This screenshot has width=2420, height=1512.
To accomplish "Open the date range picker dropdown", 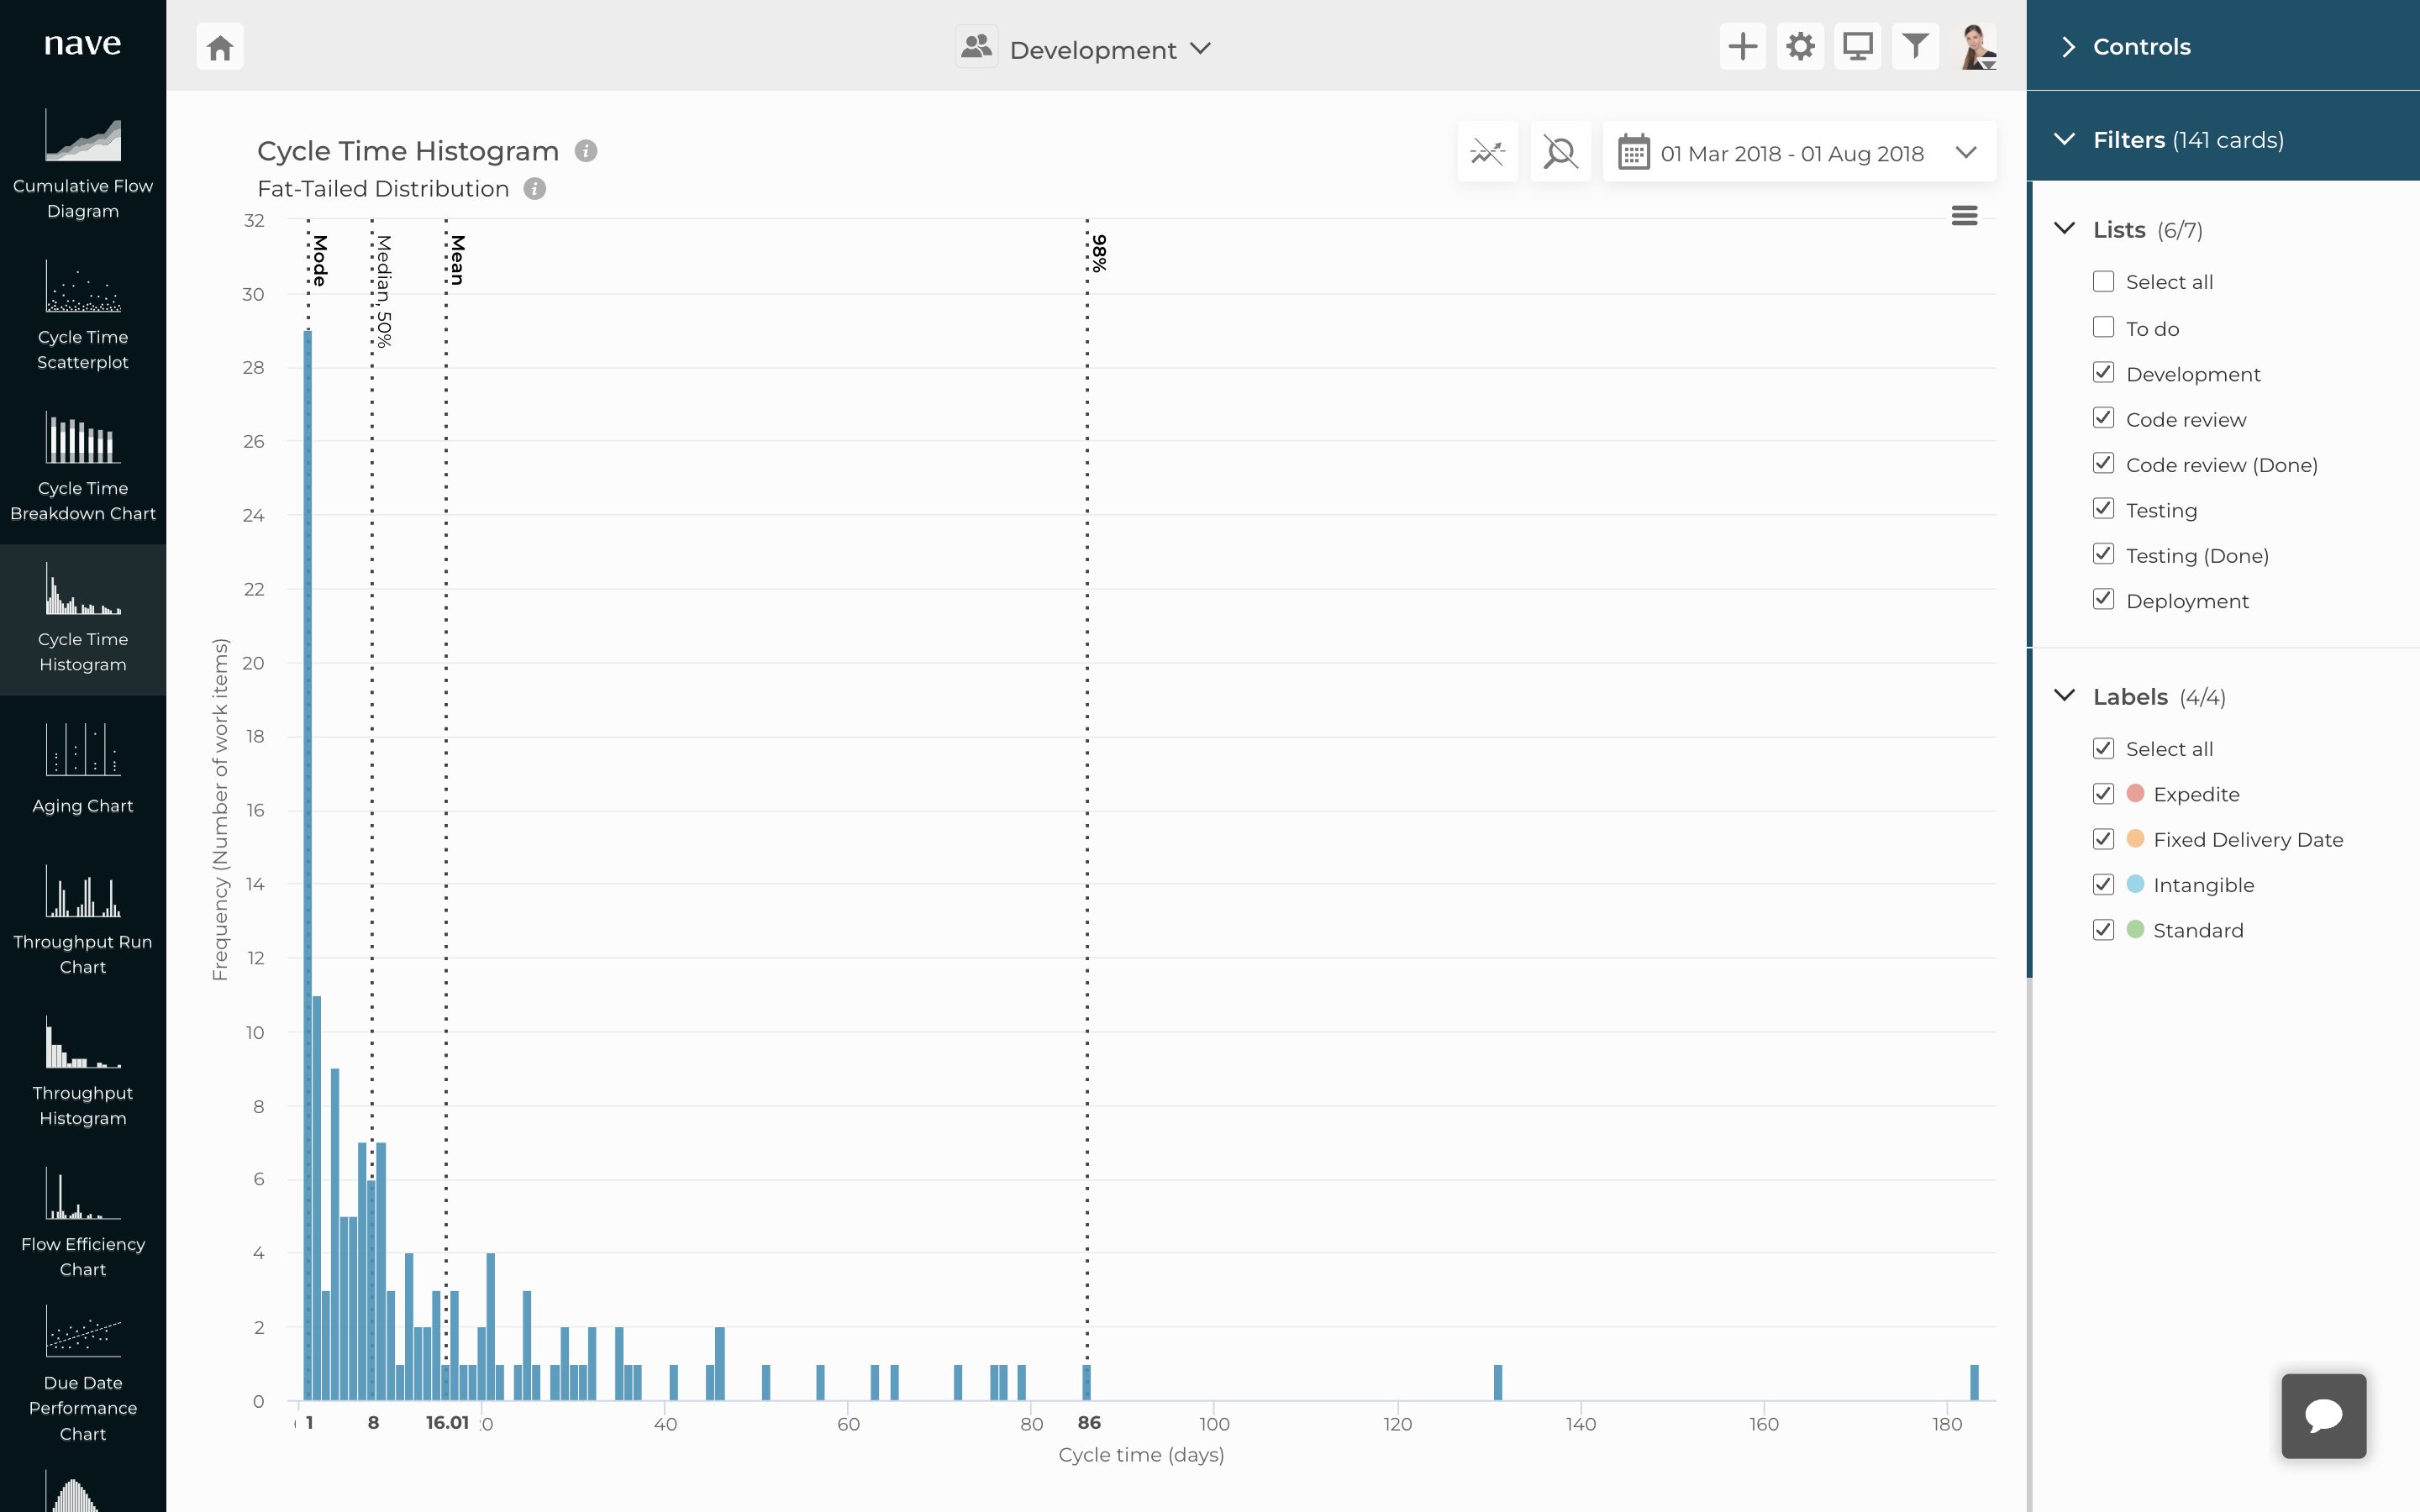I will 1965,152.
